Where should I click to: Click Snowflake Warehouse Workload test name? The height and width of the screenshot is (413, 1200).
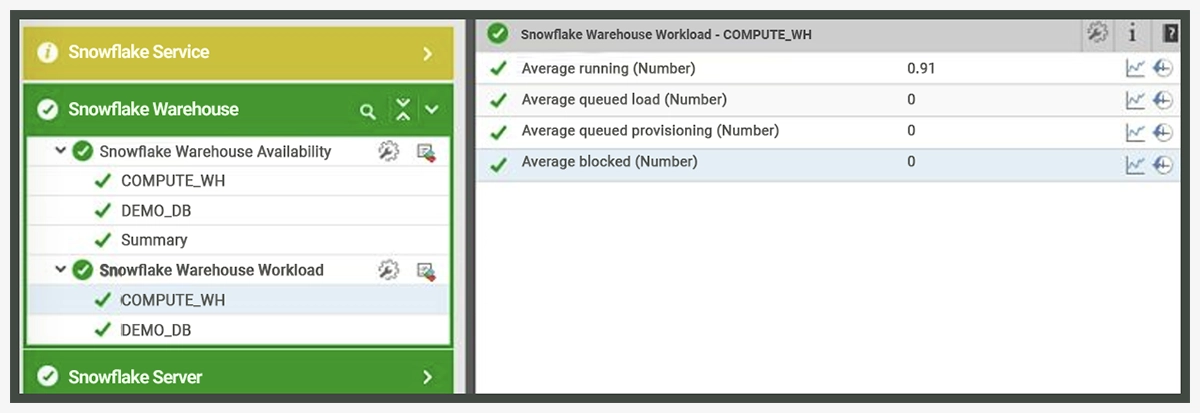click(x=211, y=270)
